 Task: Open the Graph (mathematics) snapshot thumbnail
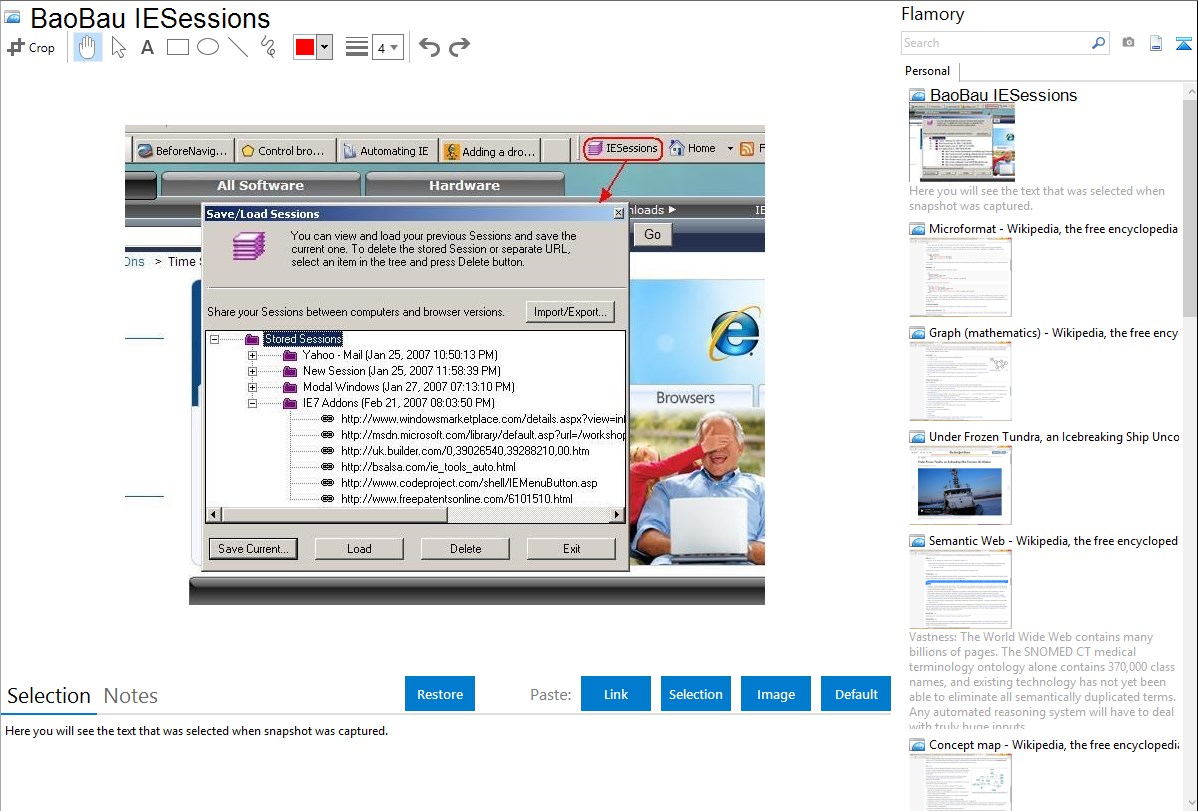coord(960,381)
